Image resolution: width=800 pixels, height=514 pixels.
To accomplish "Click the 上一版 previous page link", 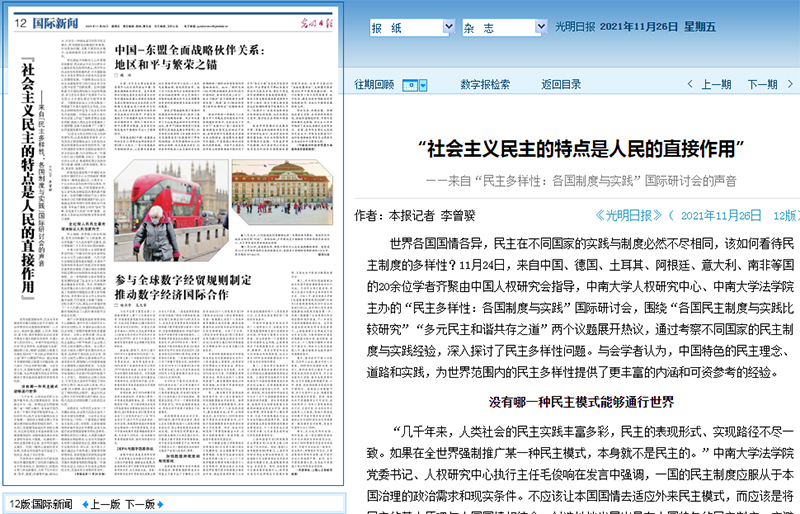I will [x=105, y=504].
